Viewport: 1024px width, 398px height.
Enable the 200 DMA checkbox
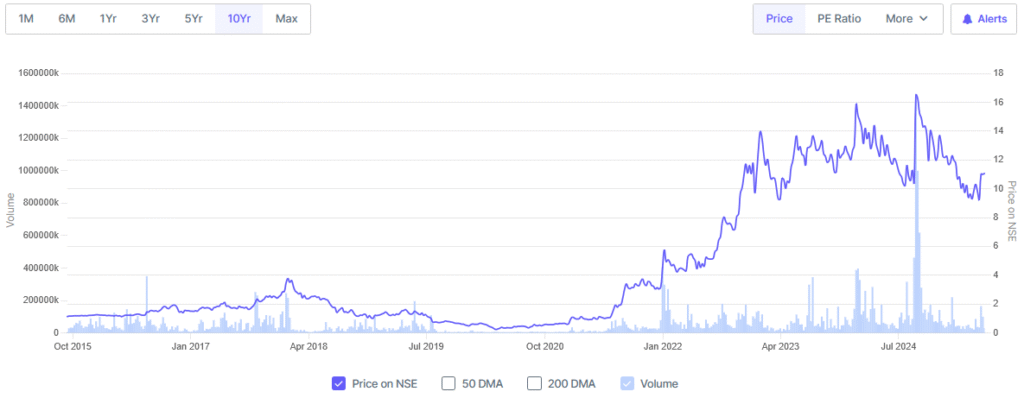click(534, 384)
